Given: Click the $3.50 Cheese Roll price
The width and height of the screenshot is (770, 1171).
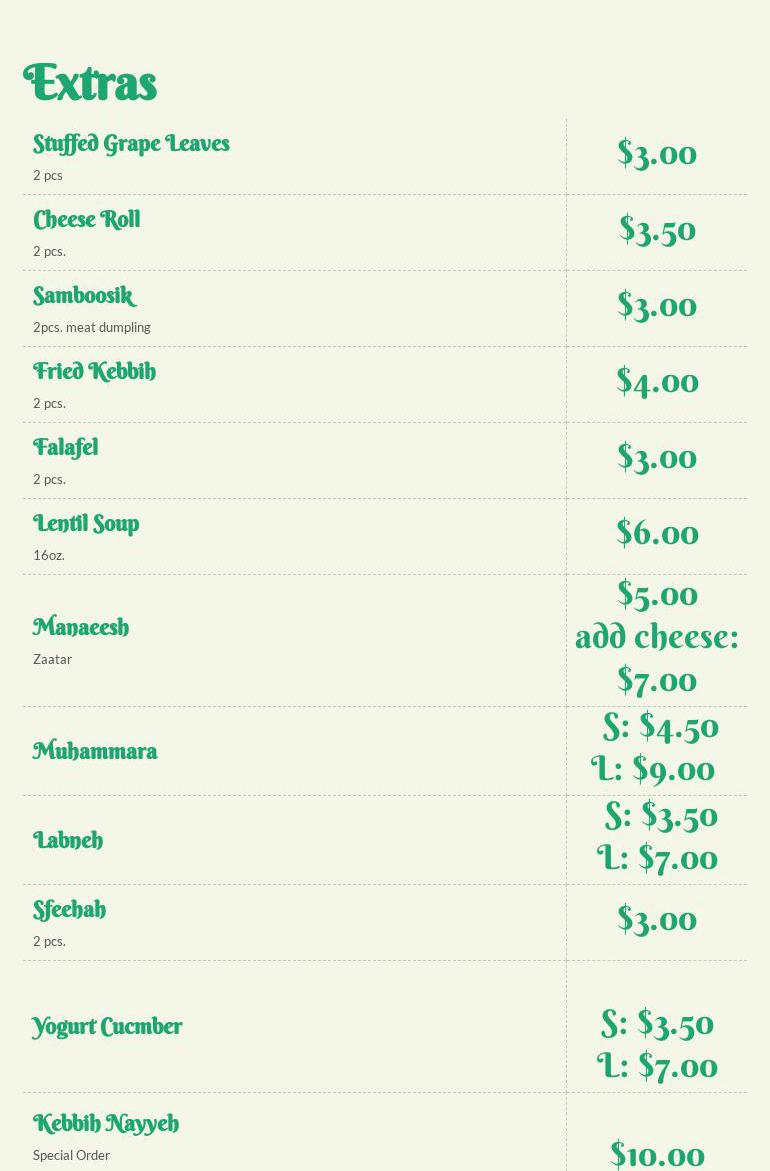Looking at the screenshot, I should coord(657,230).
